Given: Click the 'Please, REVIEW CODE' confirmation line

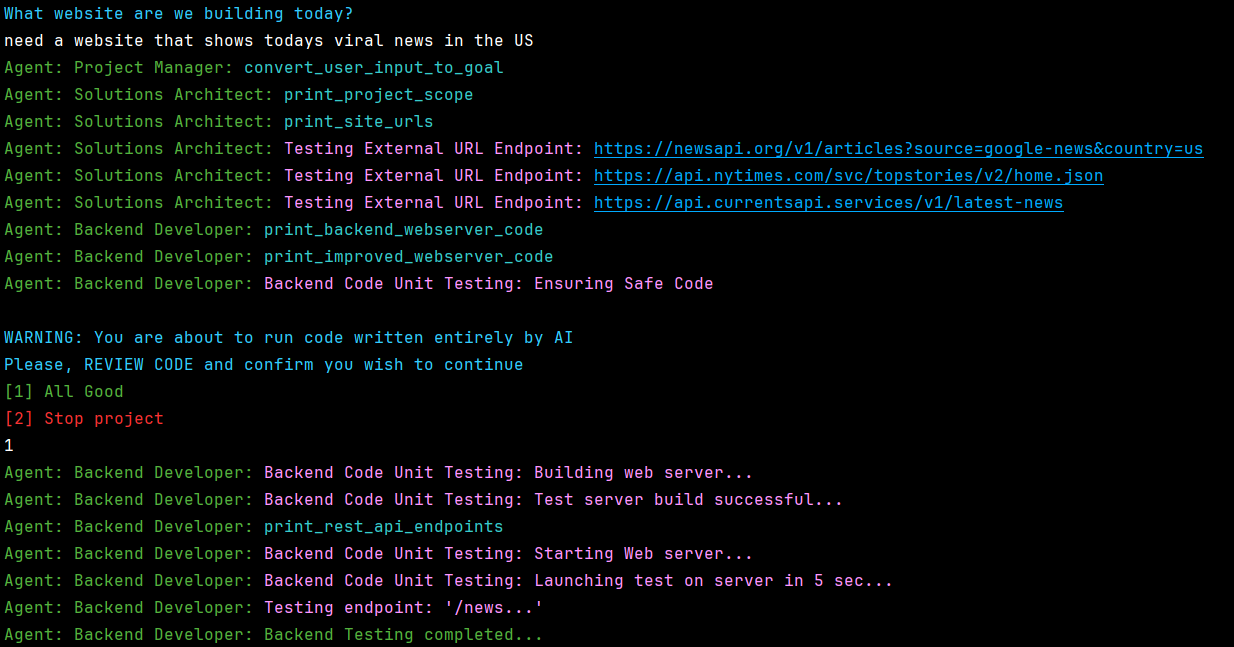Looking at the screenshot, I should 264,365.
